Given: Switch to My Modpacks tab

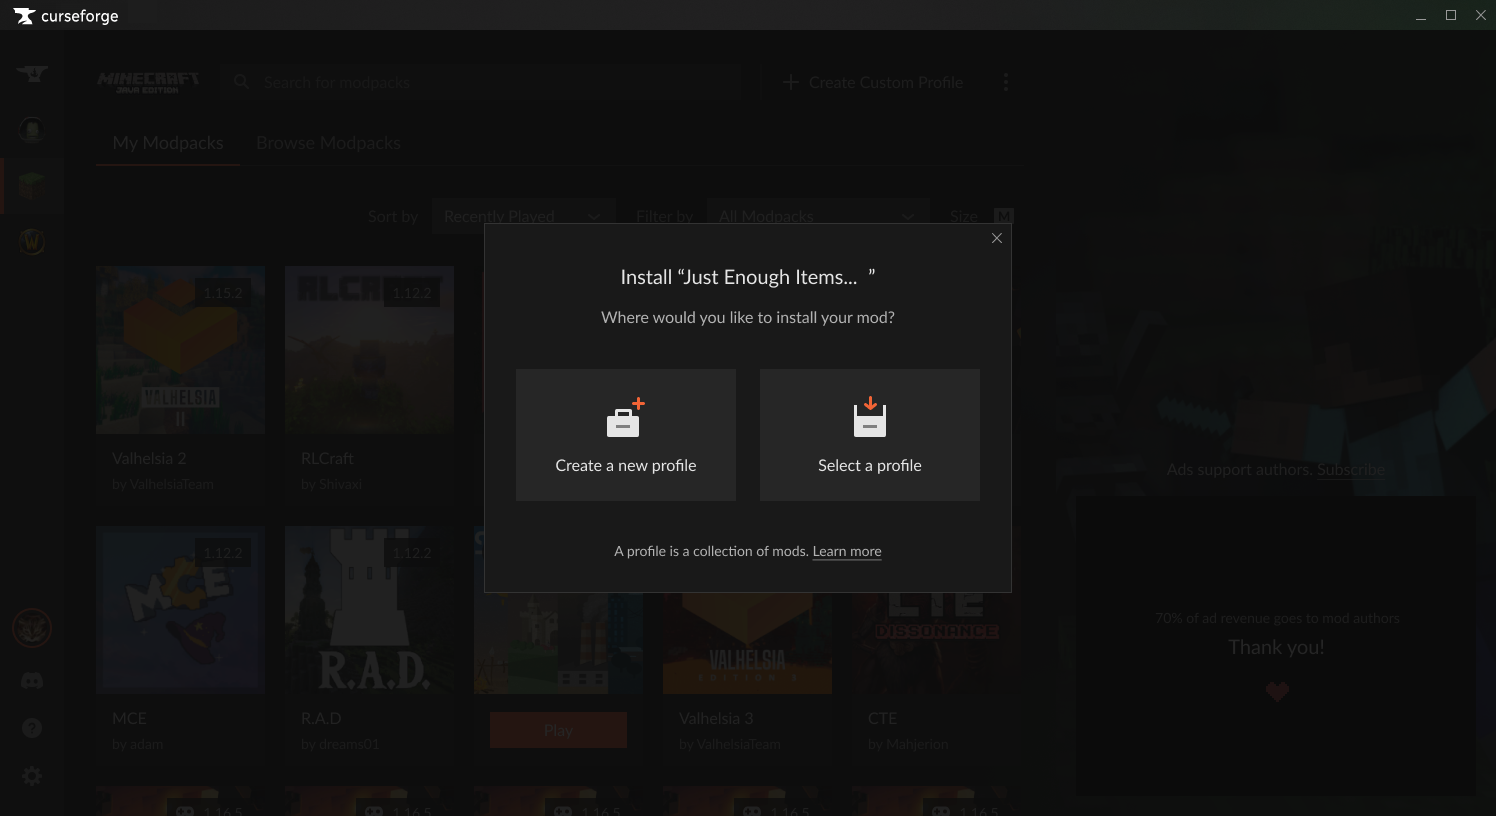Looking at the screenshot, I should click(168, 143).
